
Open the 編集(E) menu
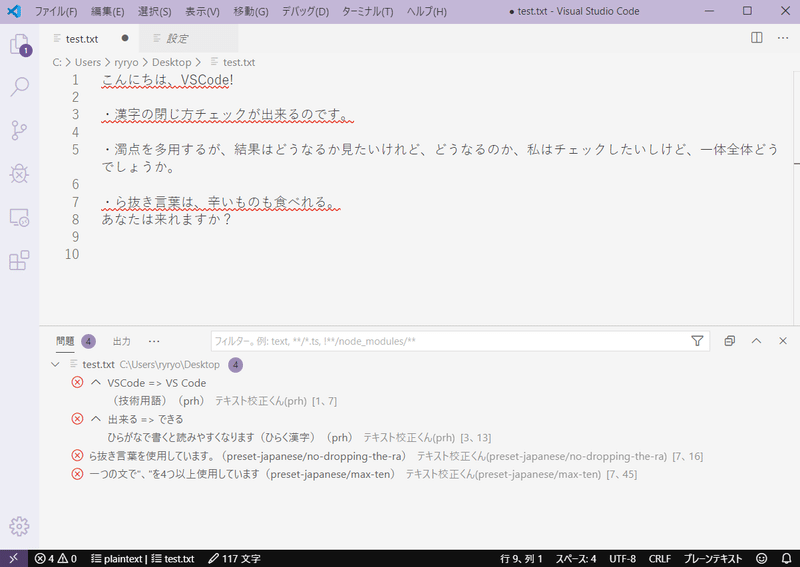107,11
